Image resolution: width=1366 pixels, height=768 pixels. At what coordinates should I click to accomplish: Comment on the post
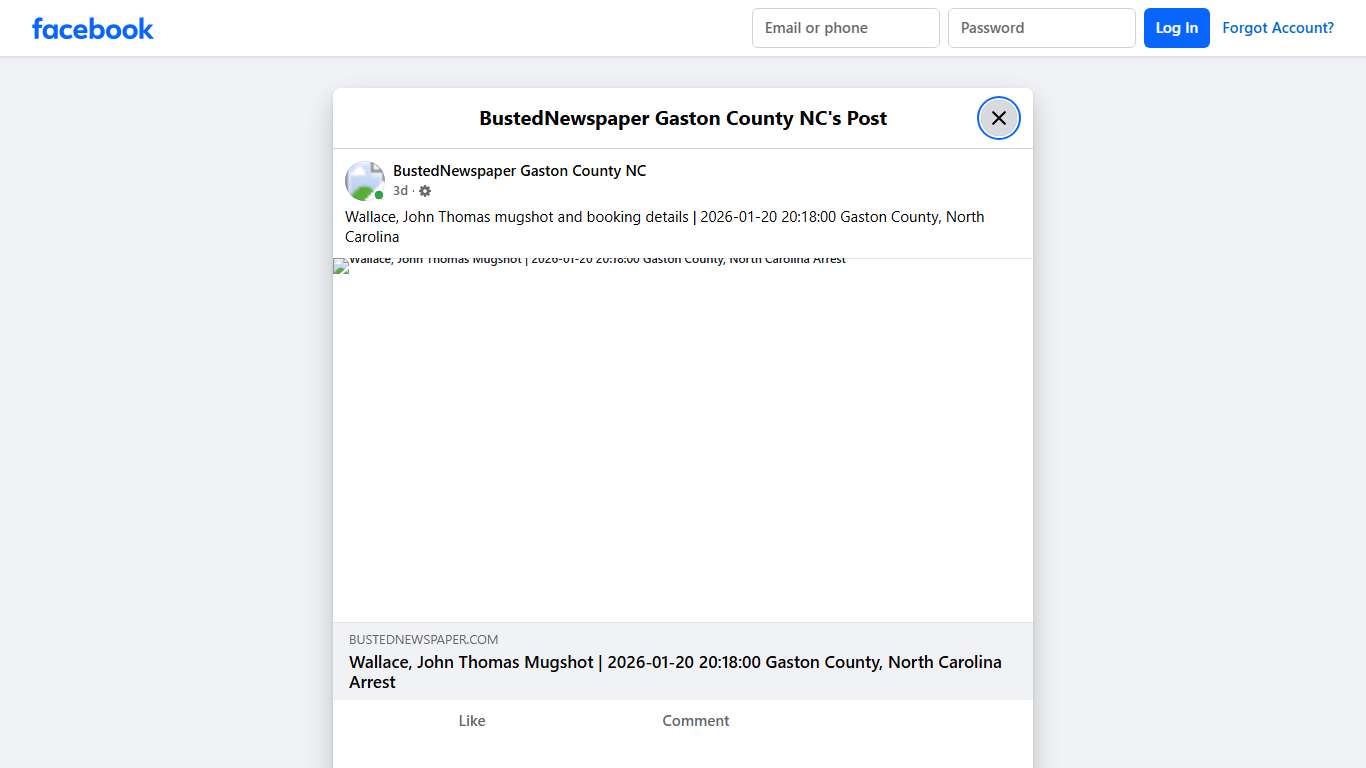tap(695, 720)
